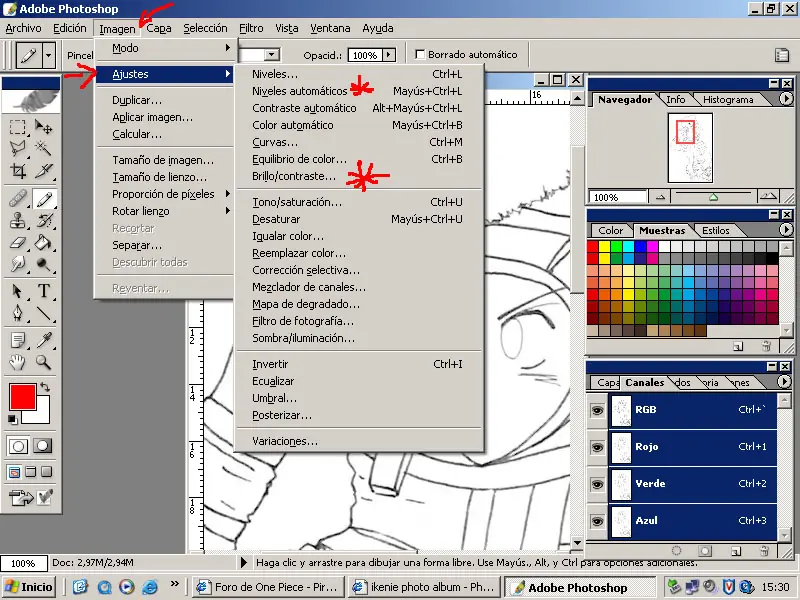Click the Inicio start button
800x600 pixels.
coord(30,587)
